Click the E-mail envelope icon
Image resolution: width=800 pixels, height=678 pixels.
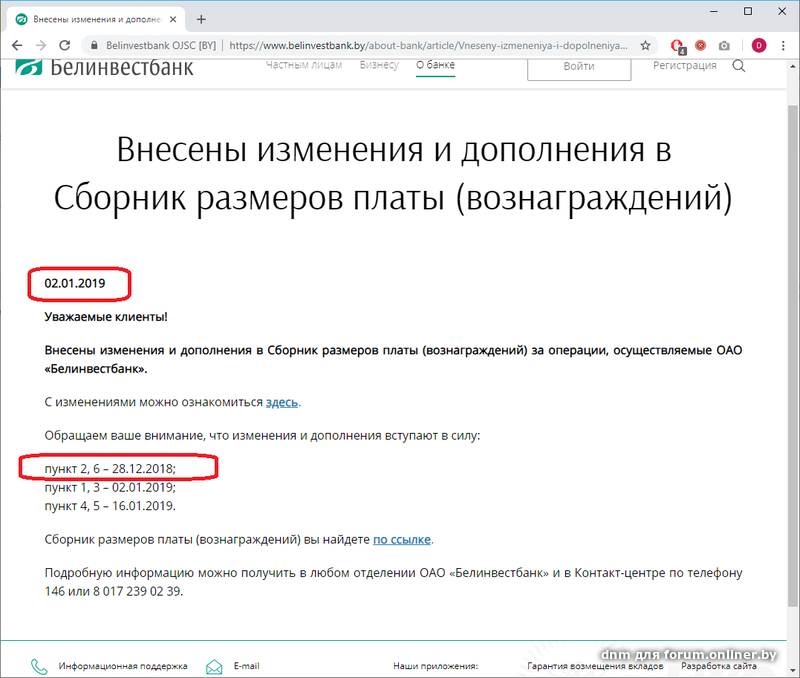(x=213, y=666)
